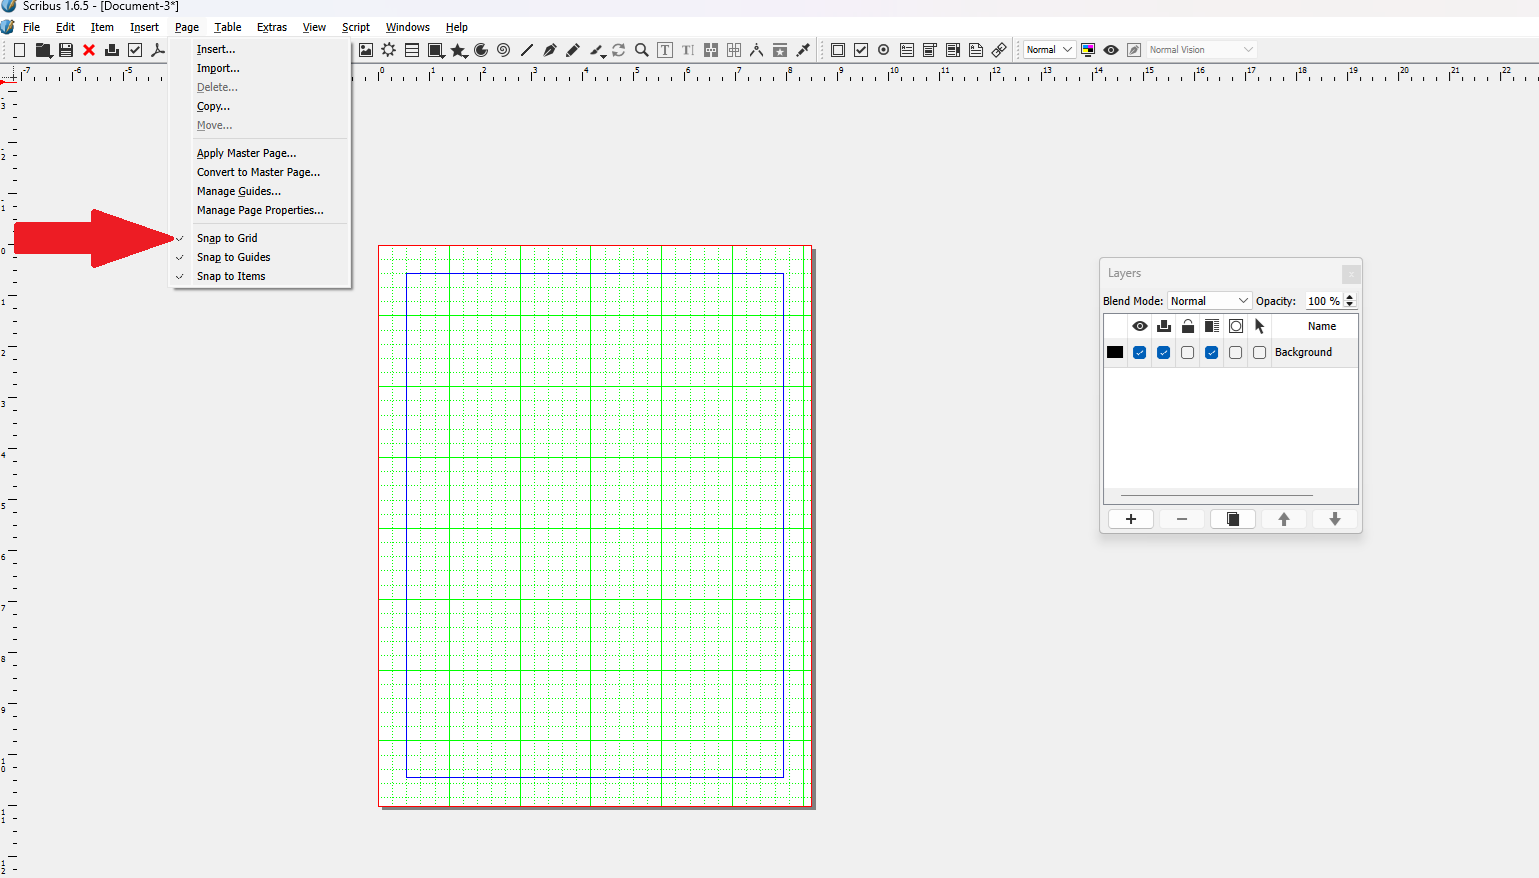Toggle lock checkbox for Background layer

1188,353
